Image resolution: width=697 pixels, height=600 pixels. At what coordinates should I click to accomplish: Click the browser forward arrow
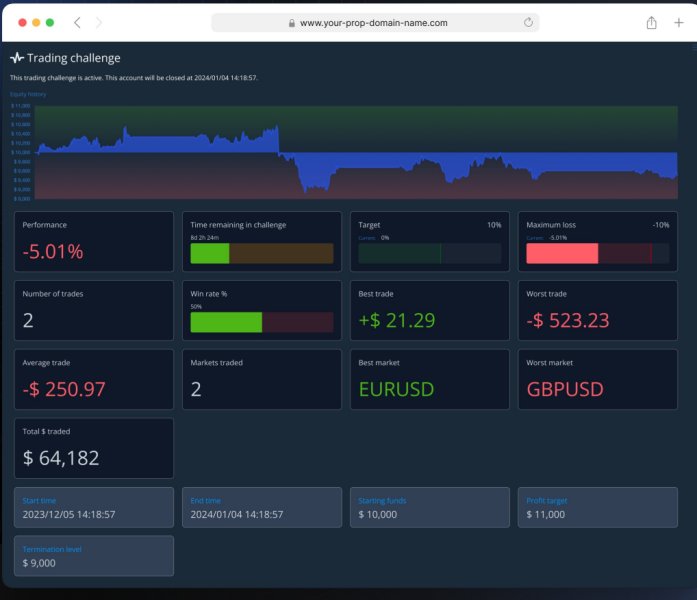pos(99,22)
